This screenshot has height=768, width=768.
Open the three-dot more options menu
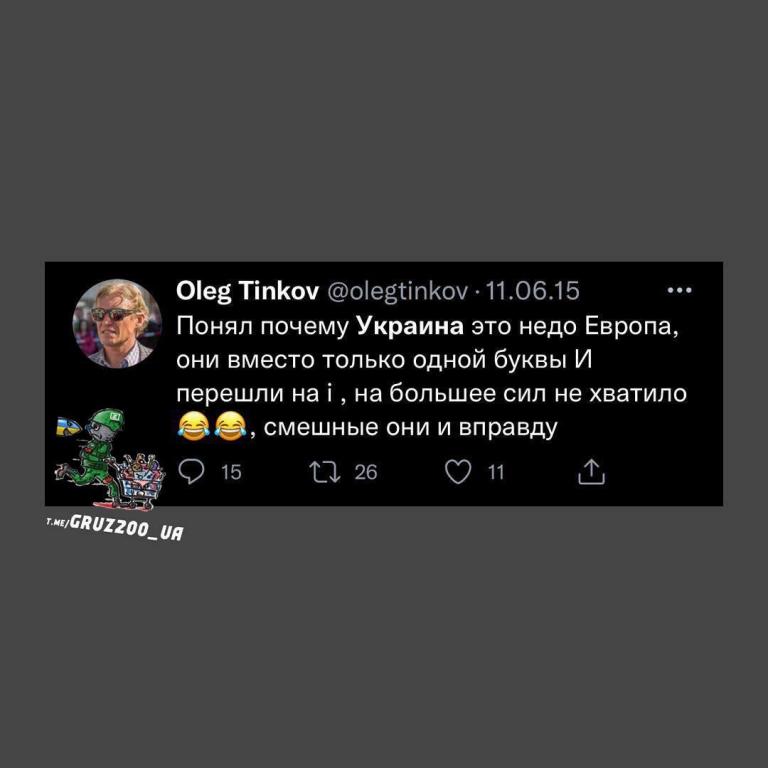coord(679,291)
